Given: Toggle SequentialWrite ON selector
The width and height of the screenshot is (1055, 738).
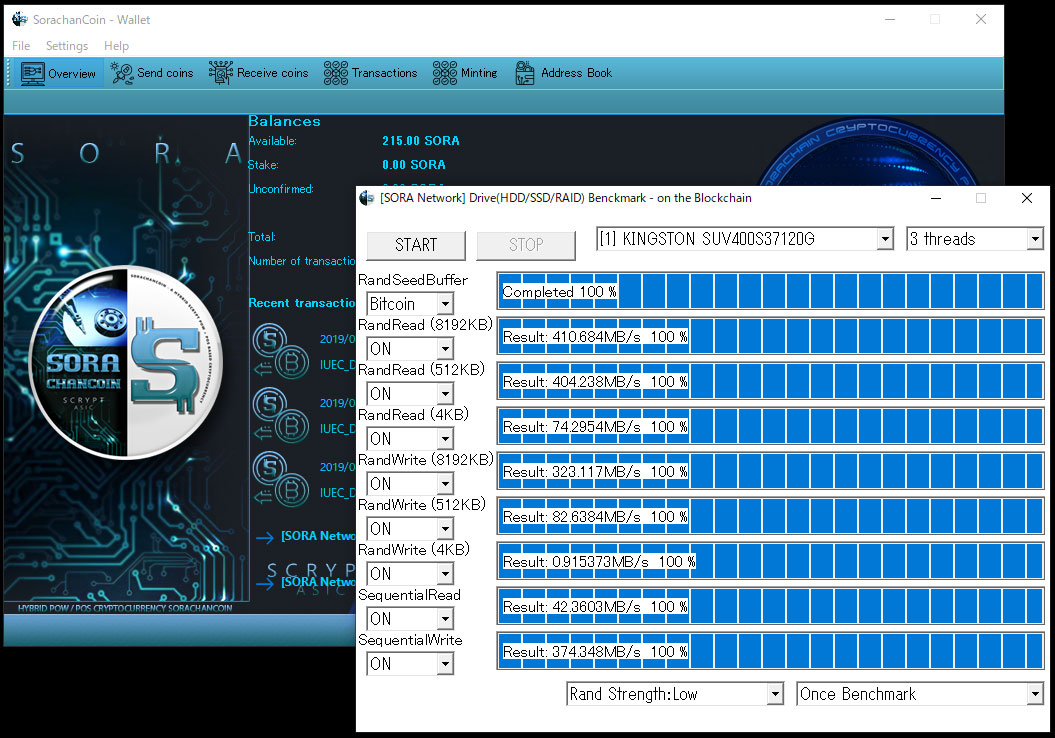Looking at the screenshot, I should (x=410, y=664).
